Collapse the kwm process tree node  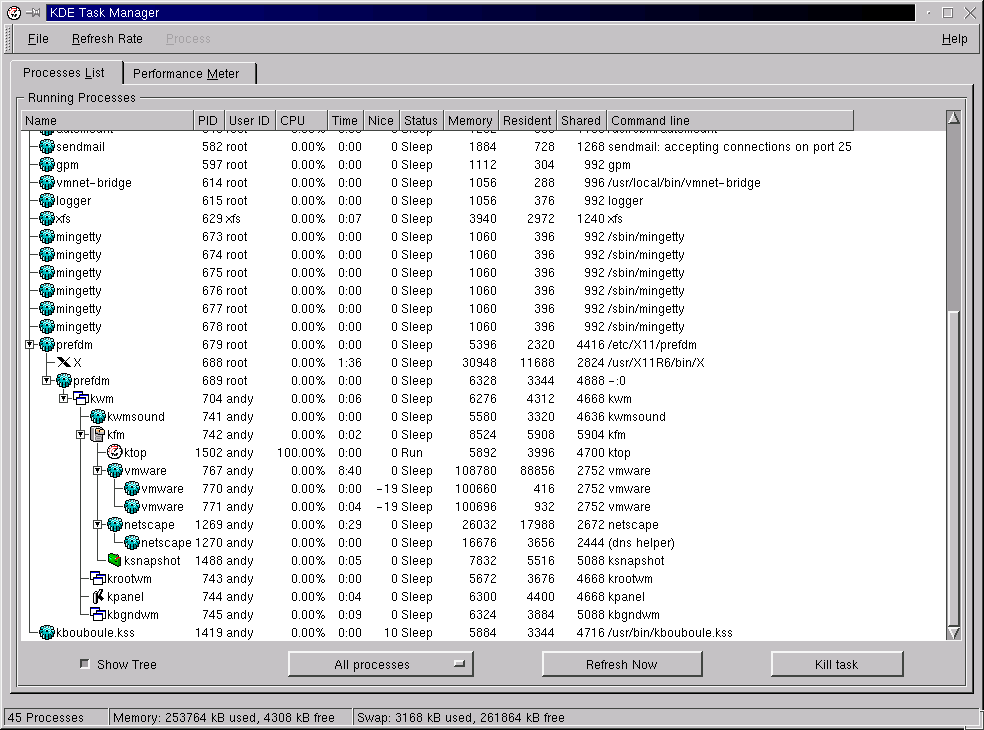tap(64, 399)
